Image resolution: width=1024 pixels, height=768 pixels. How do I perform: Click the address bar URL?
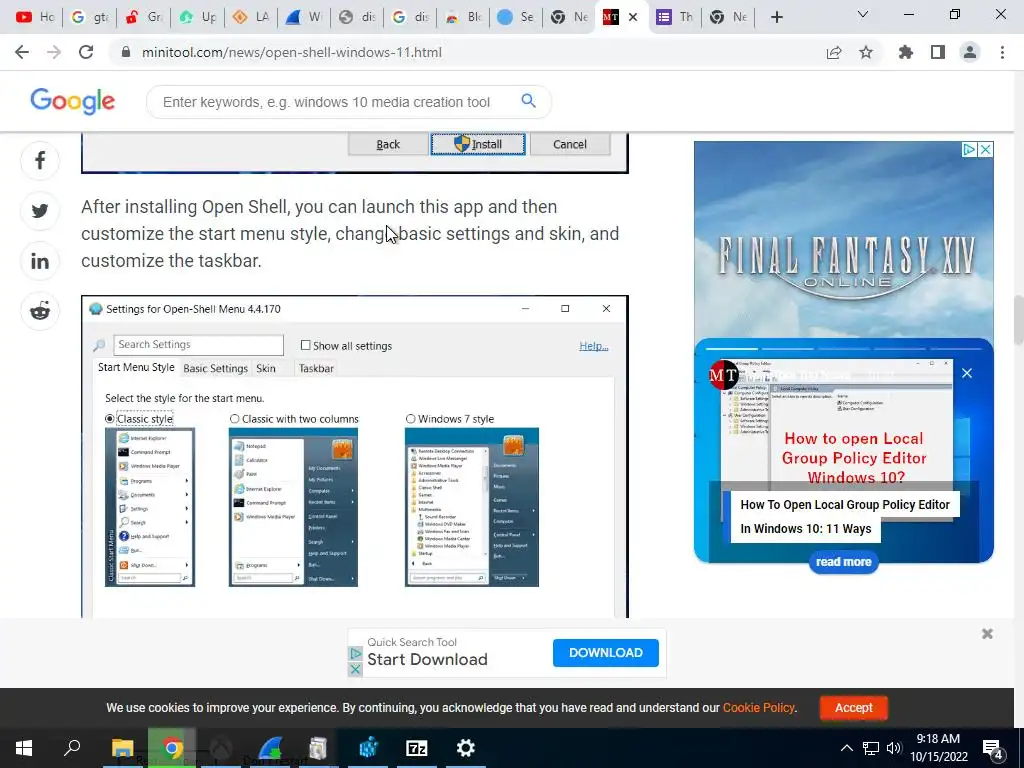tap(291, 52)
